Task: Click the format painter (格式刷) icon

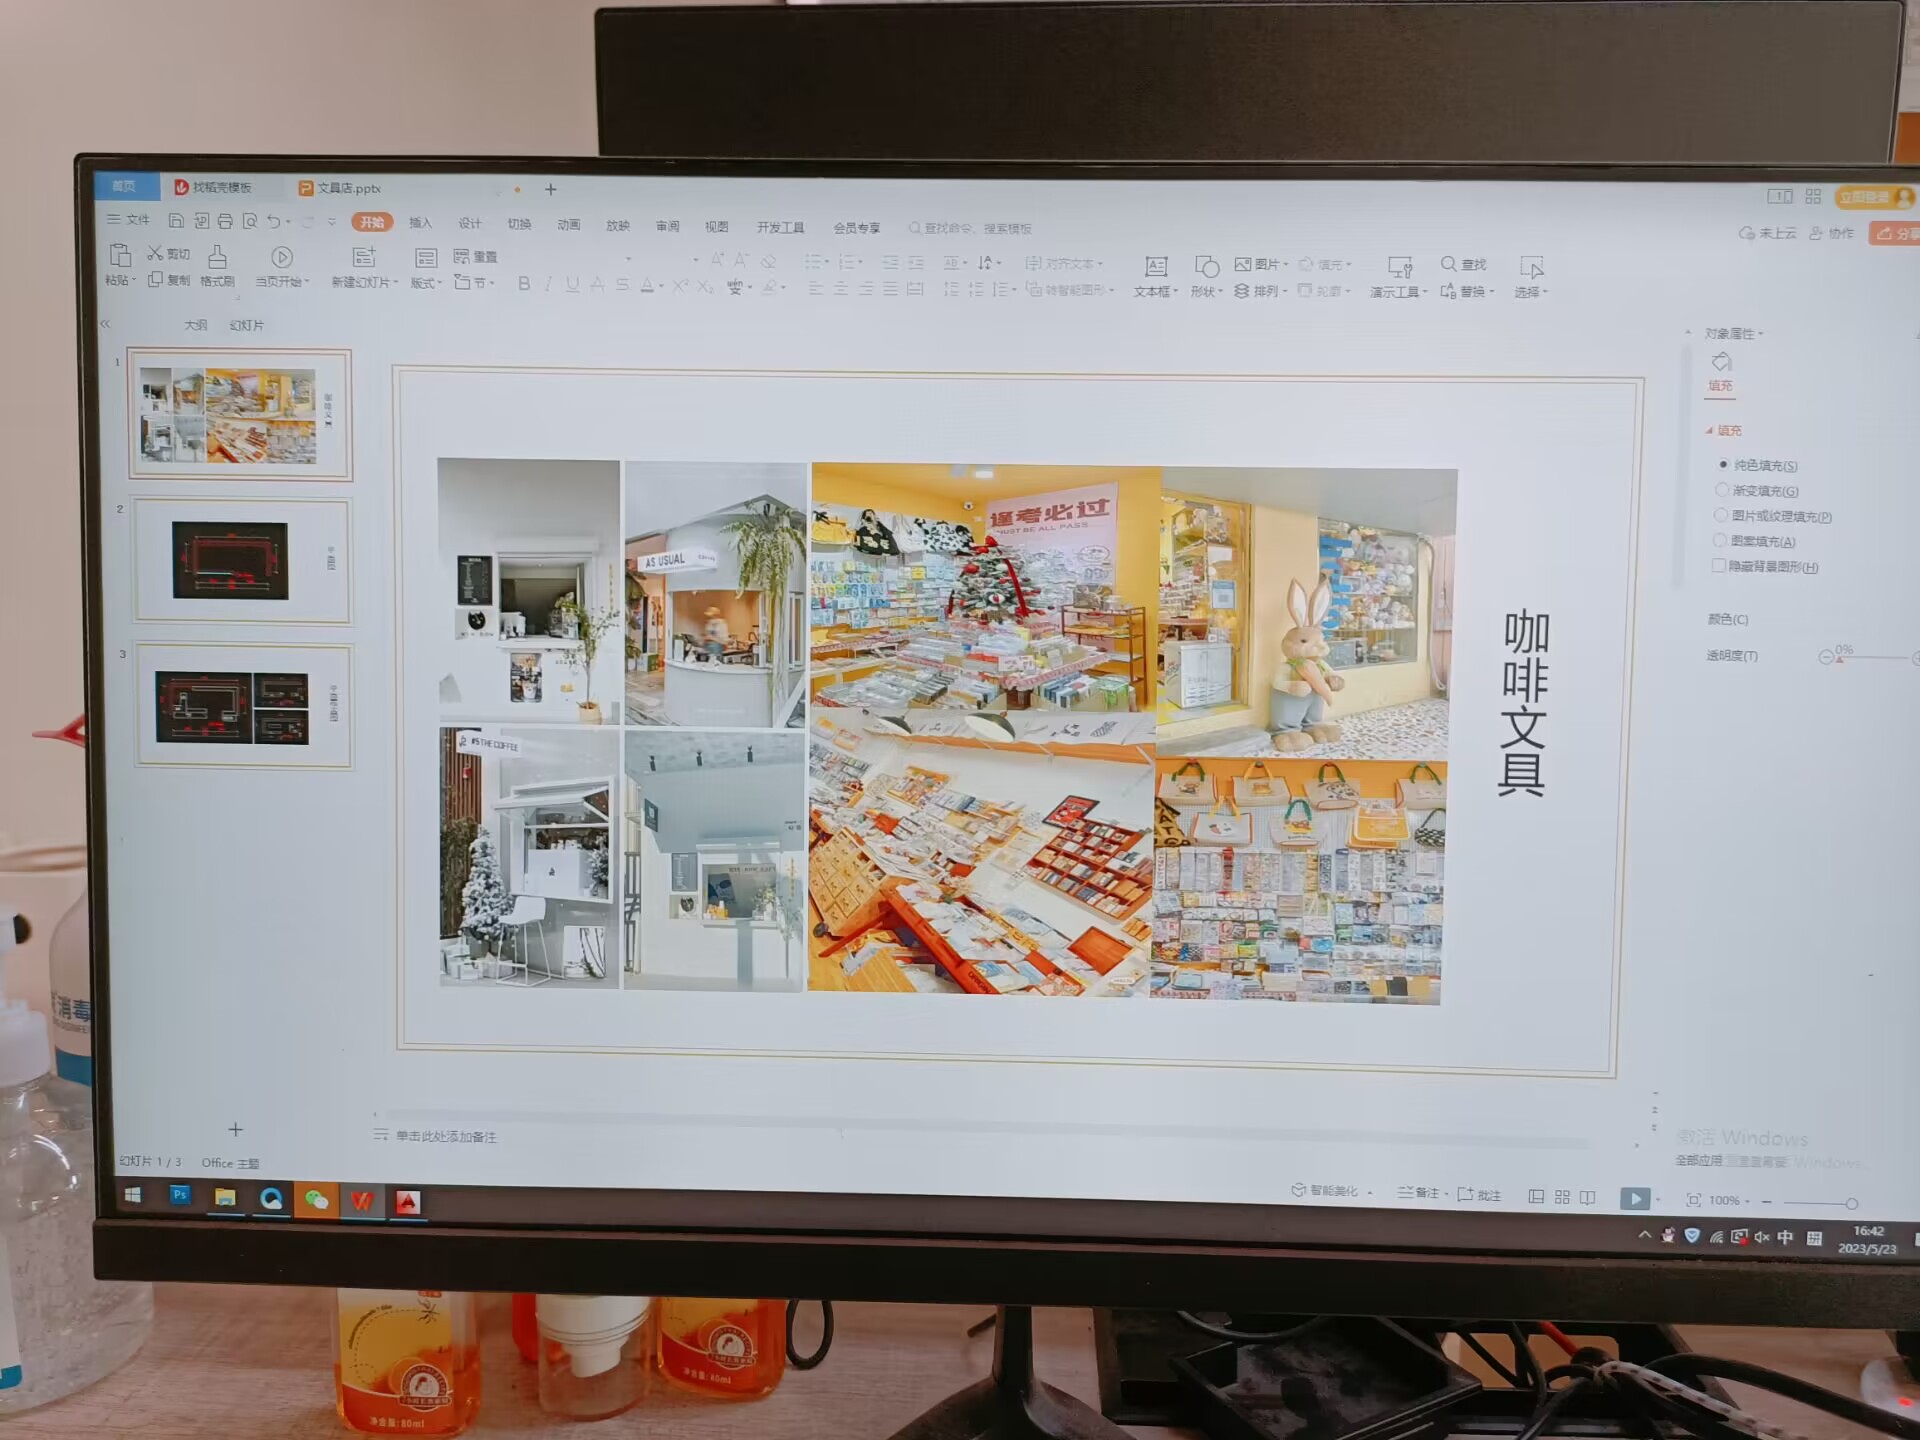Action: point(217,257)
